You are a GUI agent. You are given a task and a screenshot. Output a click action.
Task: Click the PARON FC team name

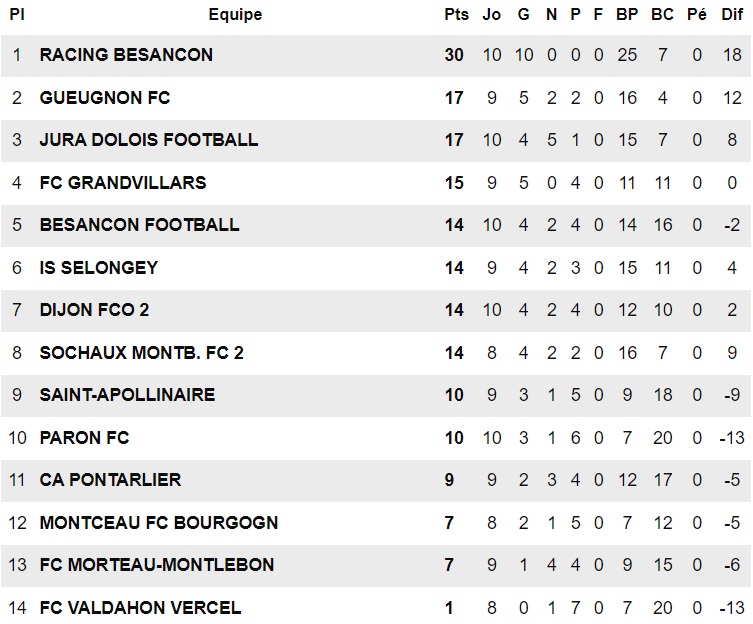coord(85,438)
